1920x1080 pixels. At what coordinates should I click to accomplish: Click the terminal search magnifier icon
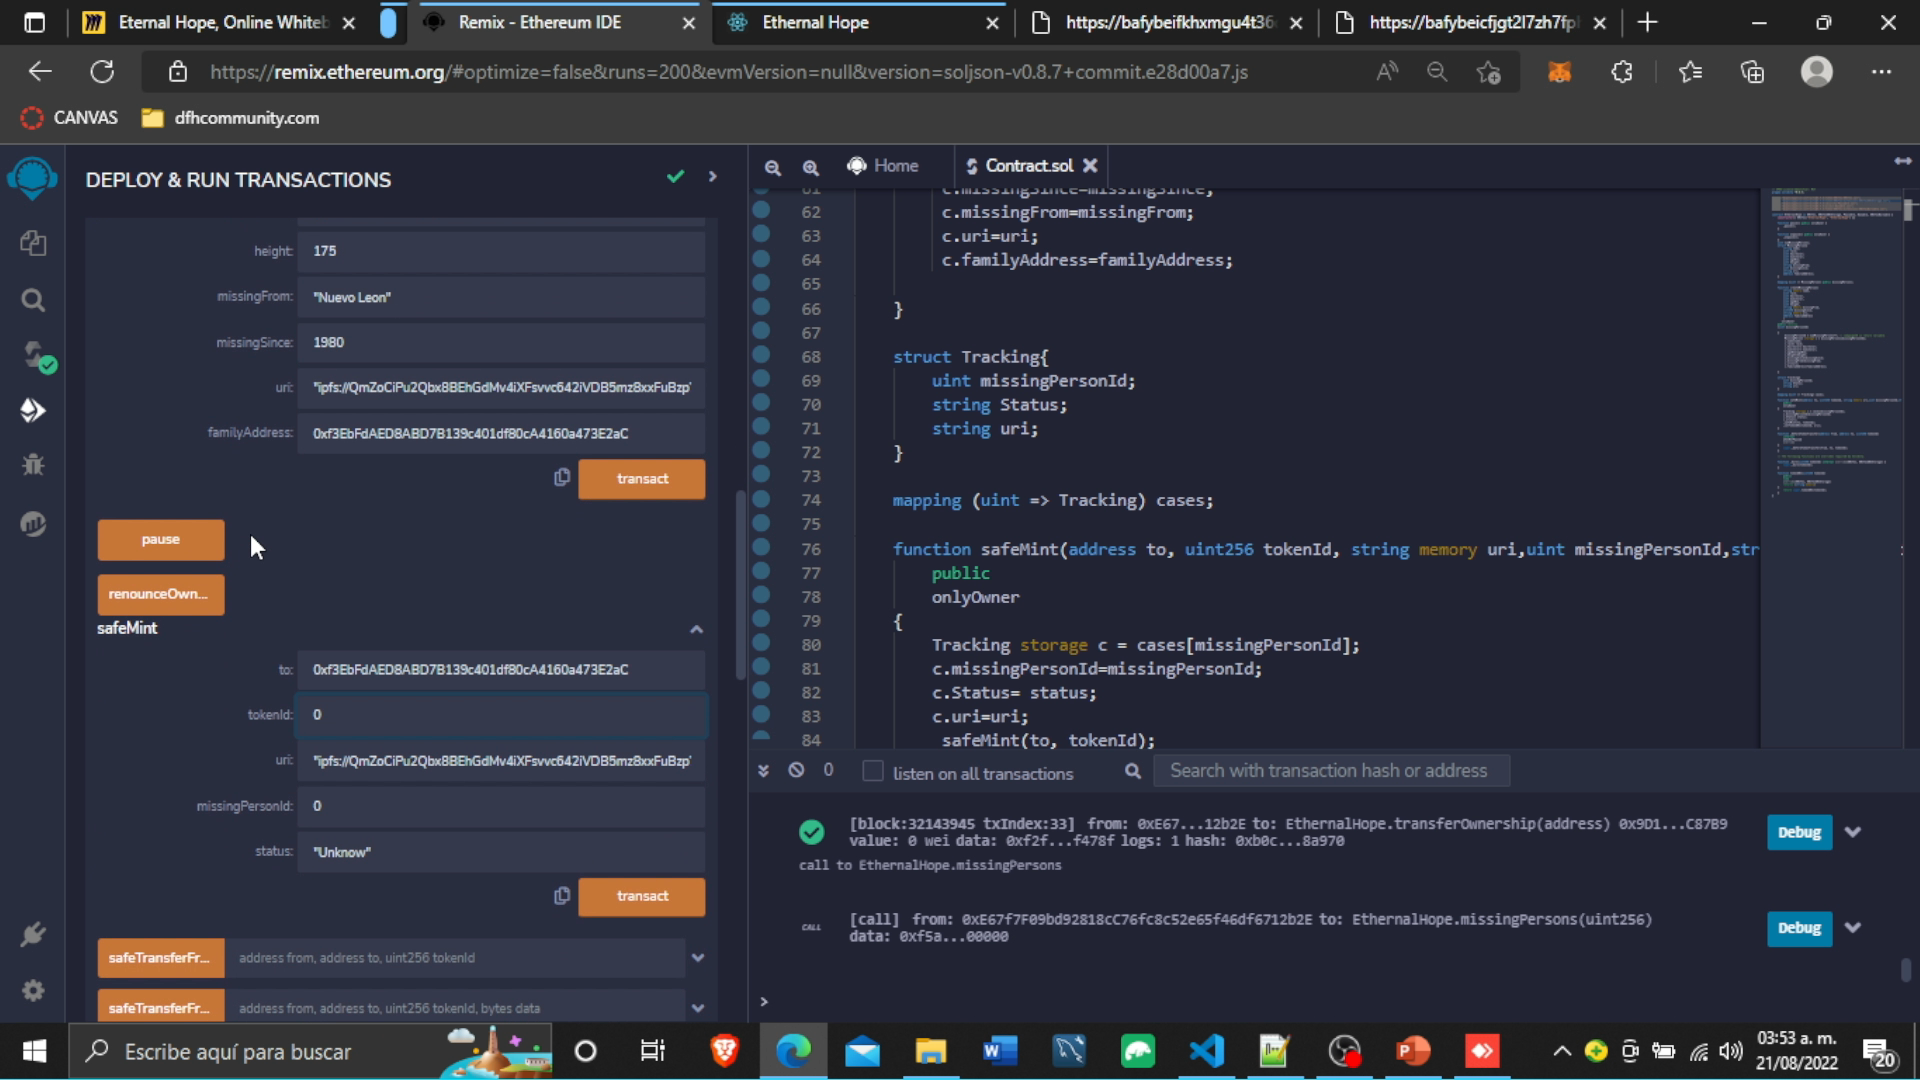1132,771
